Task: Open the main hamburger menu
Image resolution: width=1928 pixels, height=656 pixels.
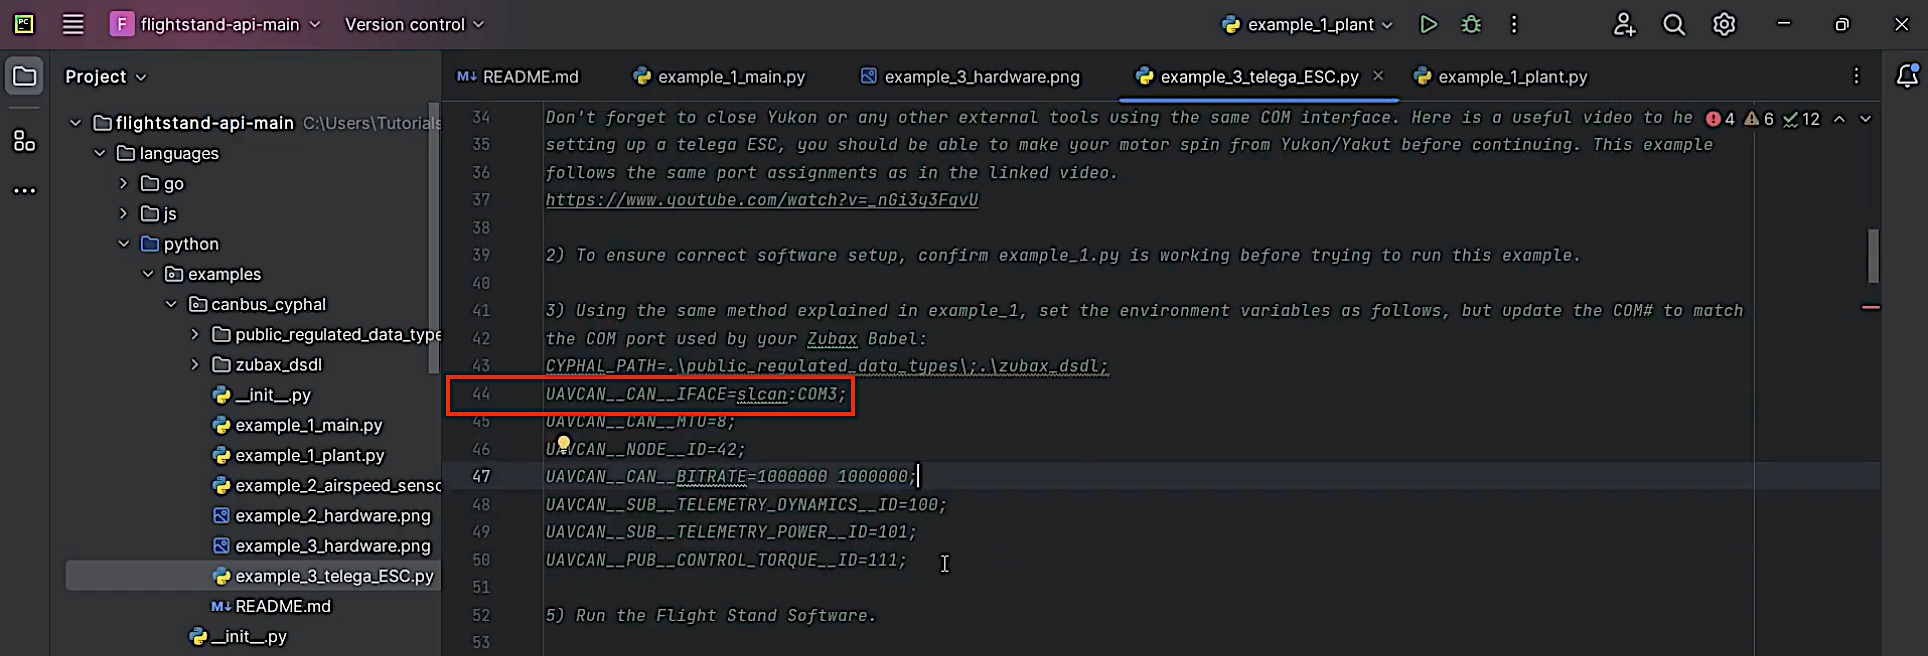Action: coord(73,24)
